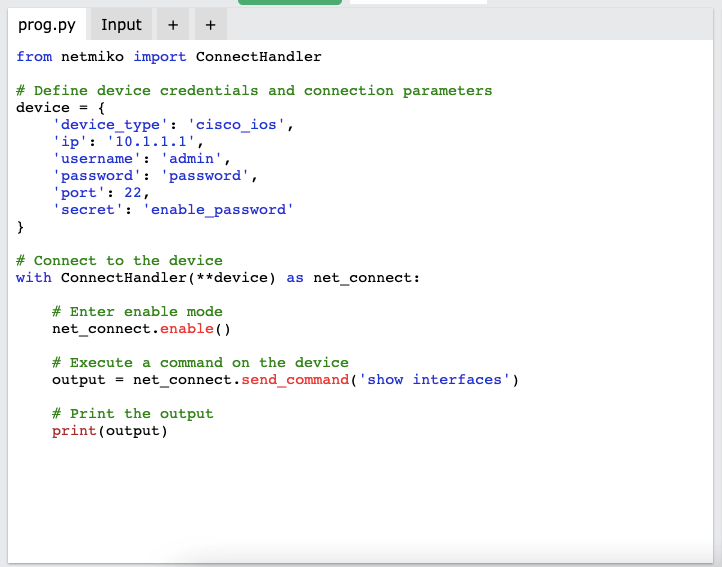Click the 'cisco_ios' string value
This screenshot has height=567, width=722.
point(236,125)
